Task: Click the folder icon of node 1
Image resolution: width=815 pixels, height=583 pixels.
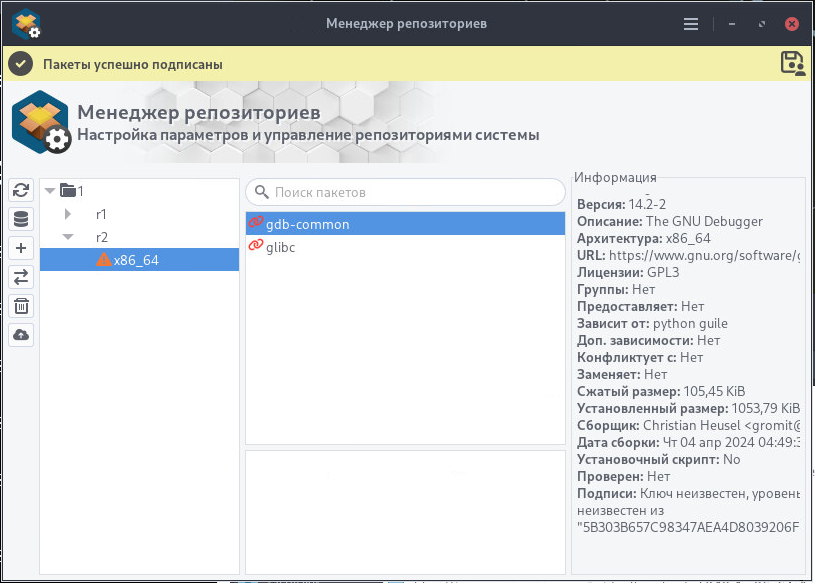Action: (x=68, y=191)
